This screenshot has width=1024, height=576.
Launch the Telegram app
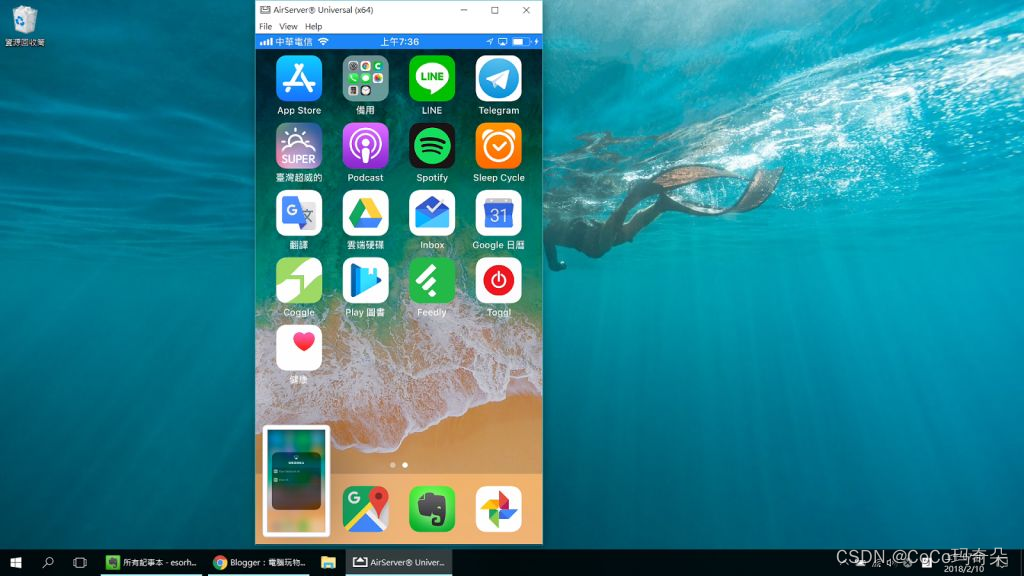click(498, 78)
